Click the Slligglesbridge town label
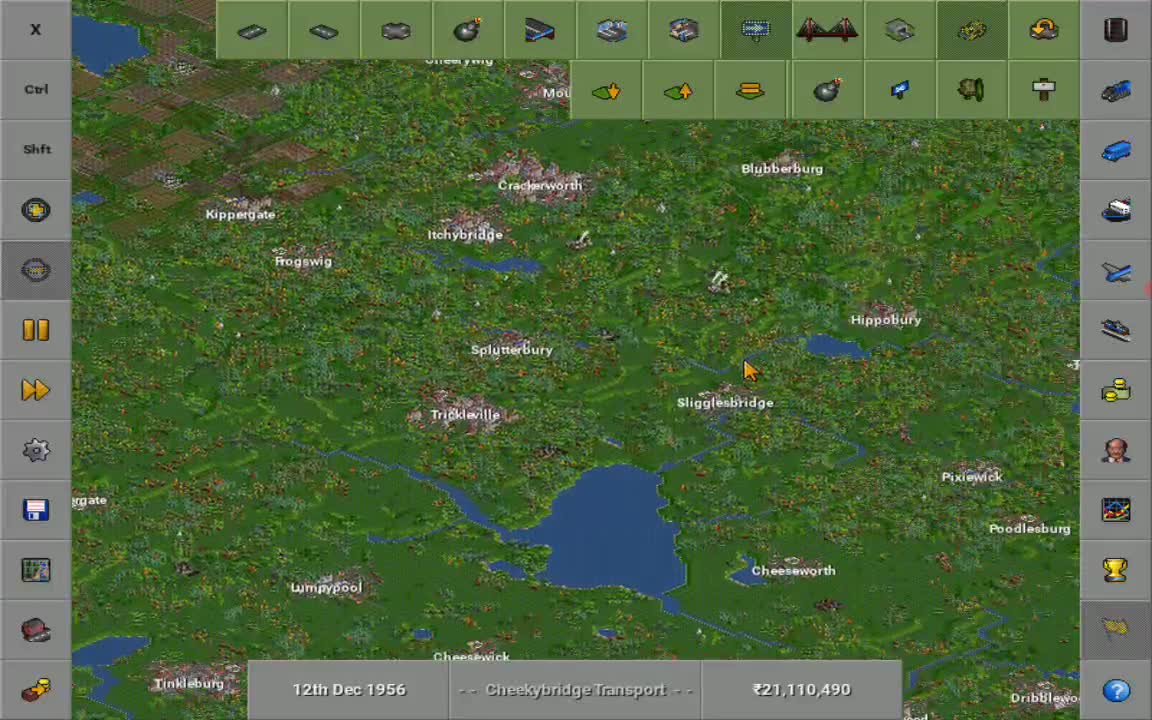 click(x=725, y=403)
